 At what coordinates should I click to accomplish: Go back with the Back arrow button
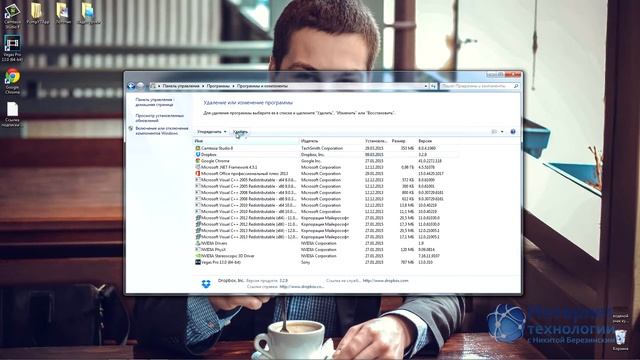[131, 86]
